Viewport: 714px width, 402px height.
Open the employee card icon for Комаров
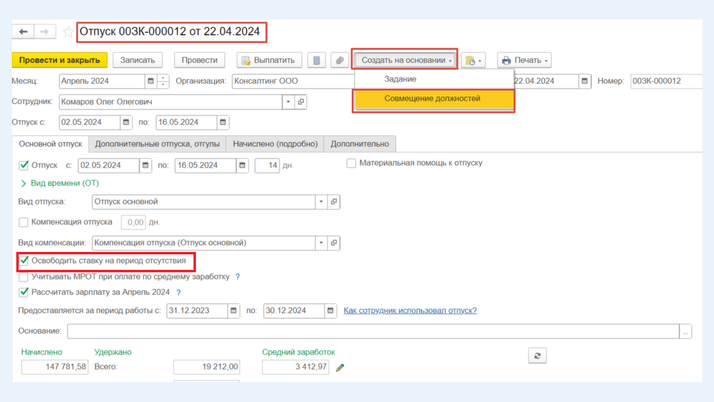301,102
